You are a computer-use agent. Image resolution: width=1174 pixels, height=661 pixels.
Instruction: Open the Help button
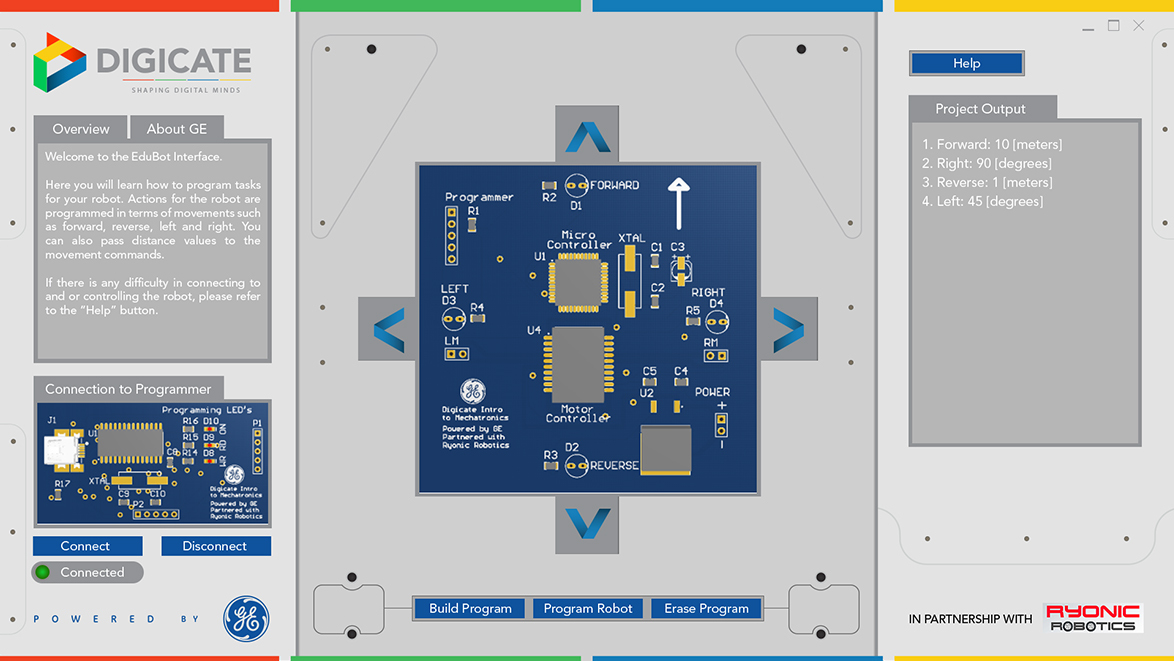(x=967, y=63)
